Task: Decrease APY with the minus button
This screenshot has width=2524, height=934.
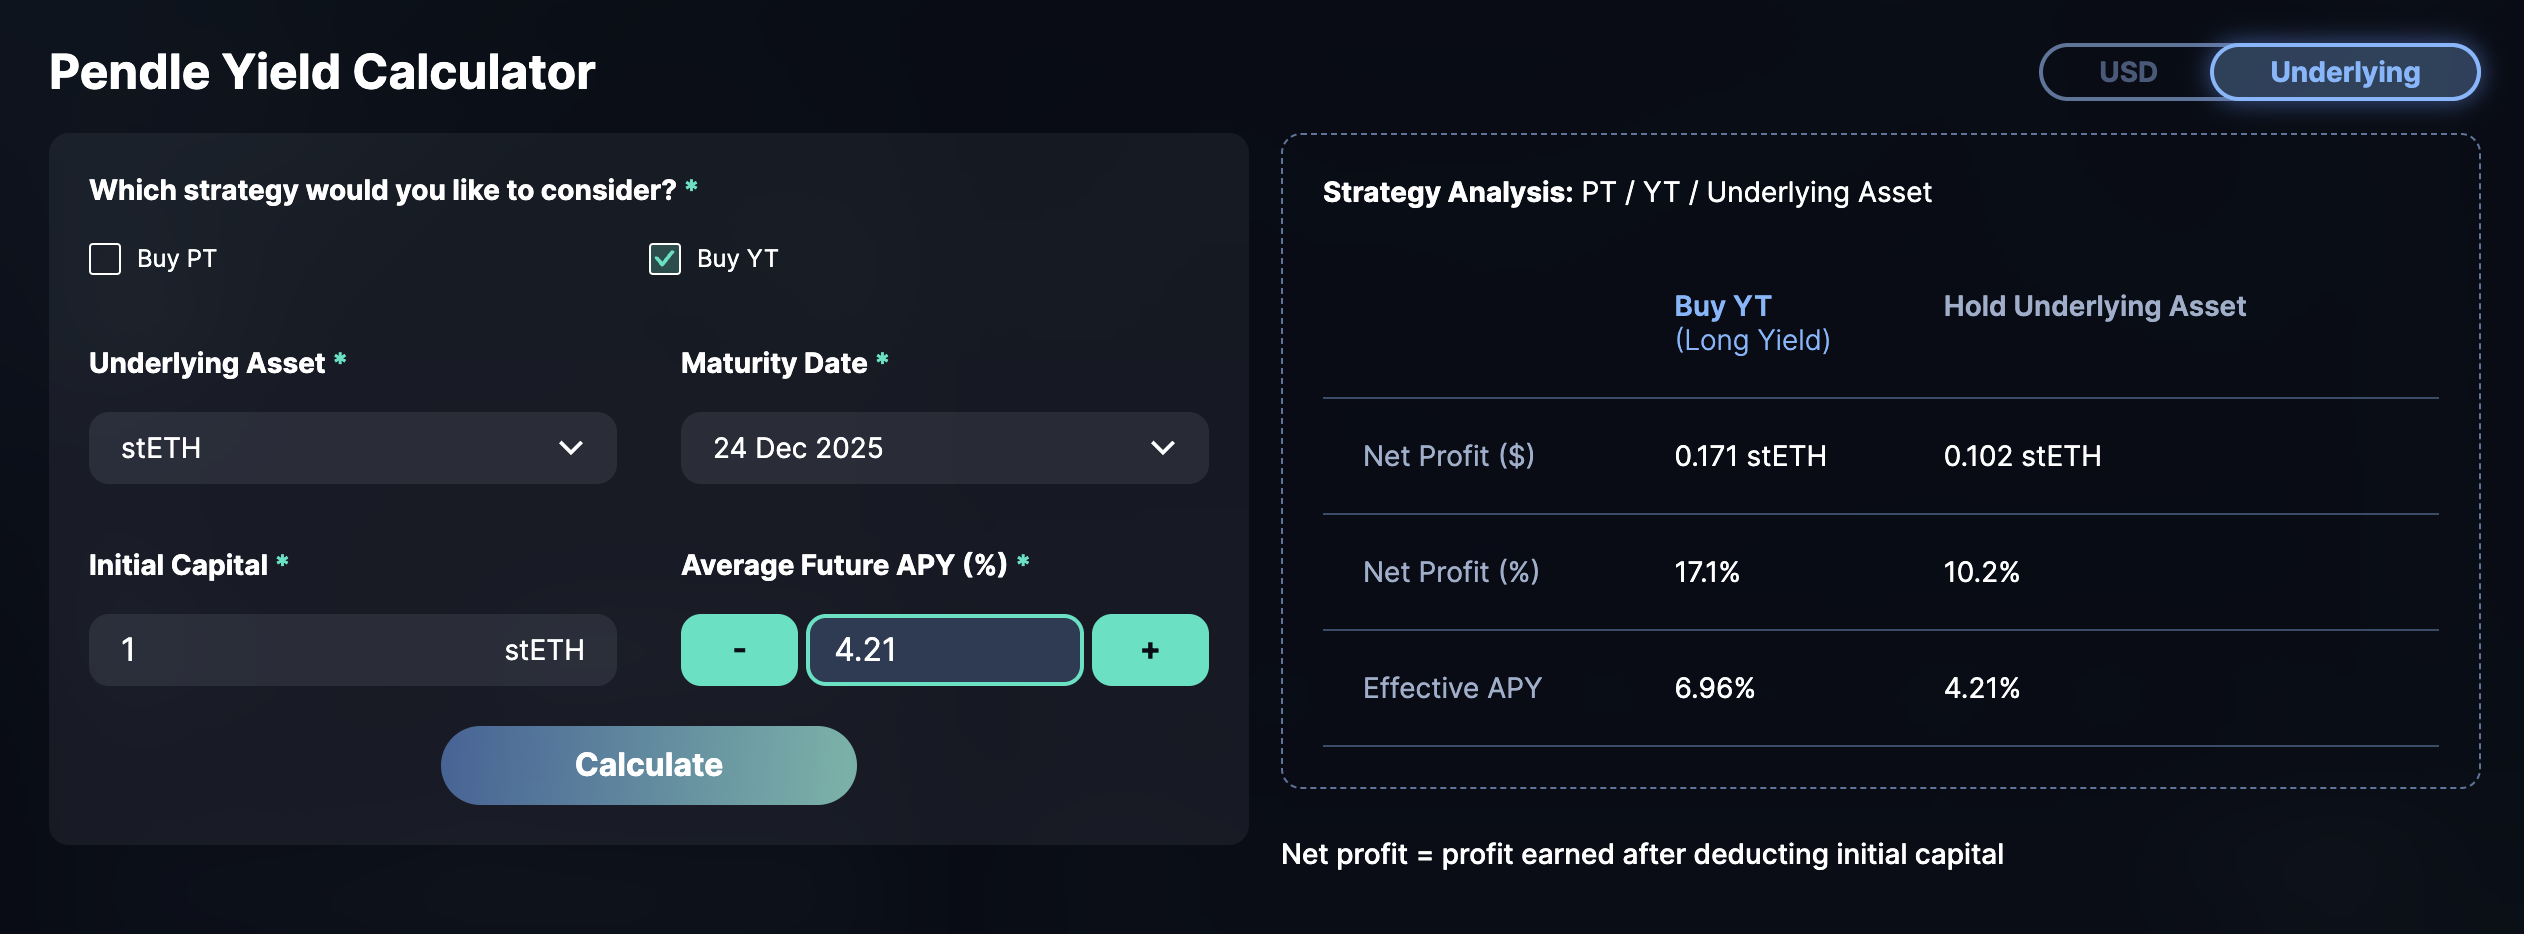Action: tap(739, 650)
